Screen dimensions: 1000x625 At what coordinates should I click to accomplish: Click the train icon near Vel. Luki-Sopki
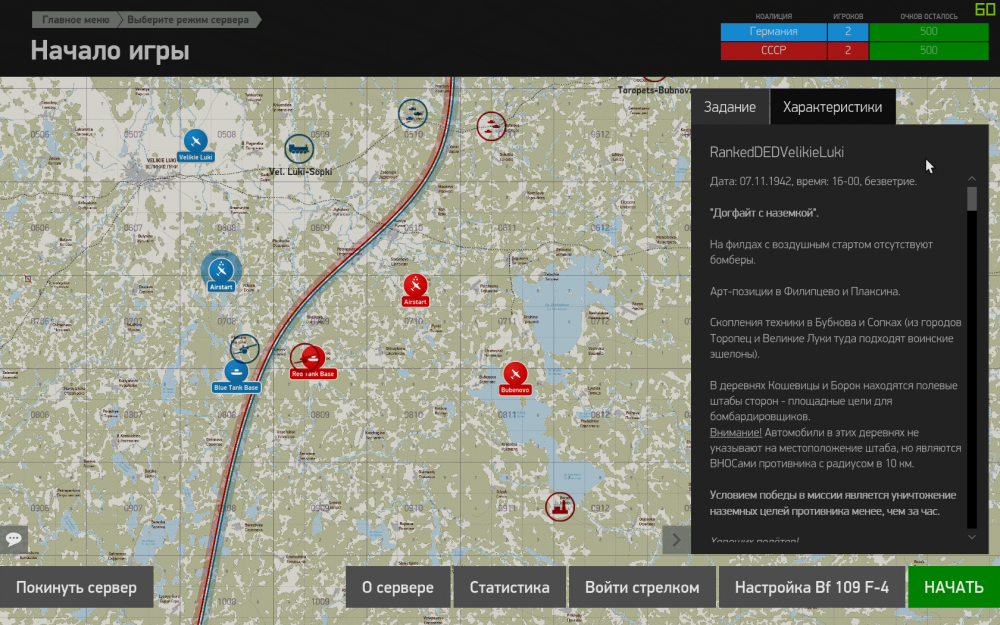pyautogui.click(x=298, y=149)
